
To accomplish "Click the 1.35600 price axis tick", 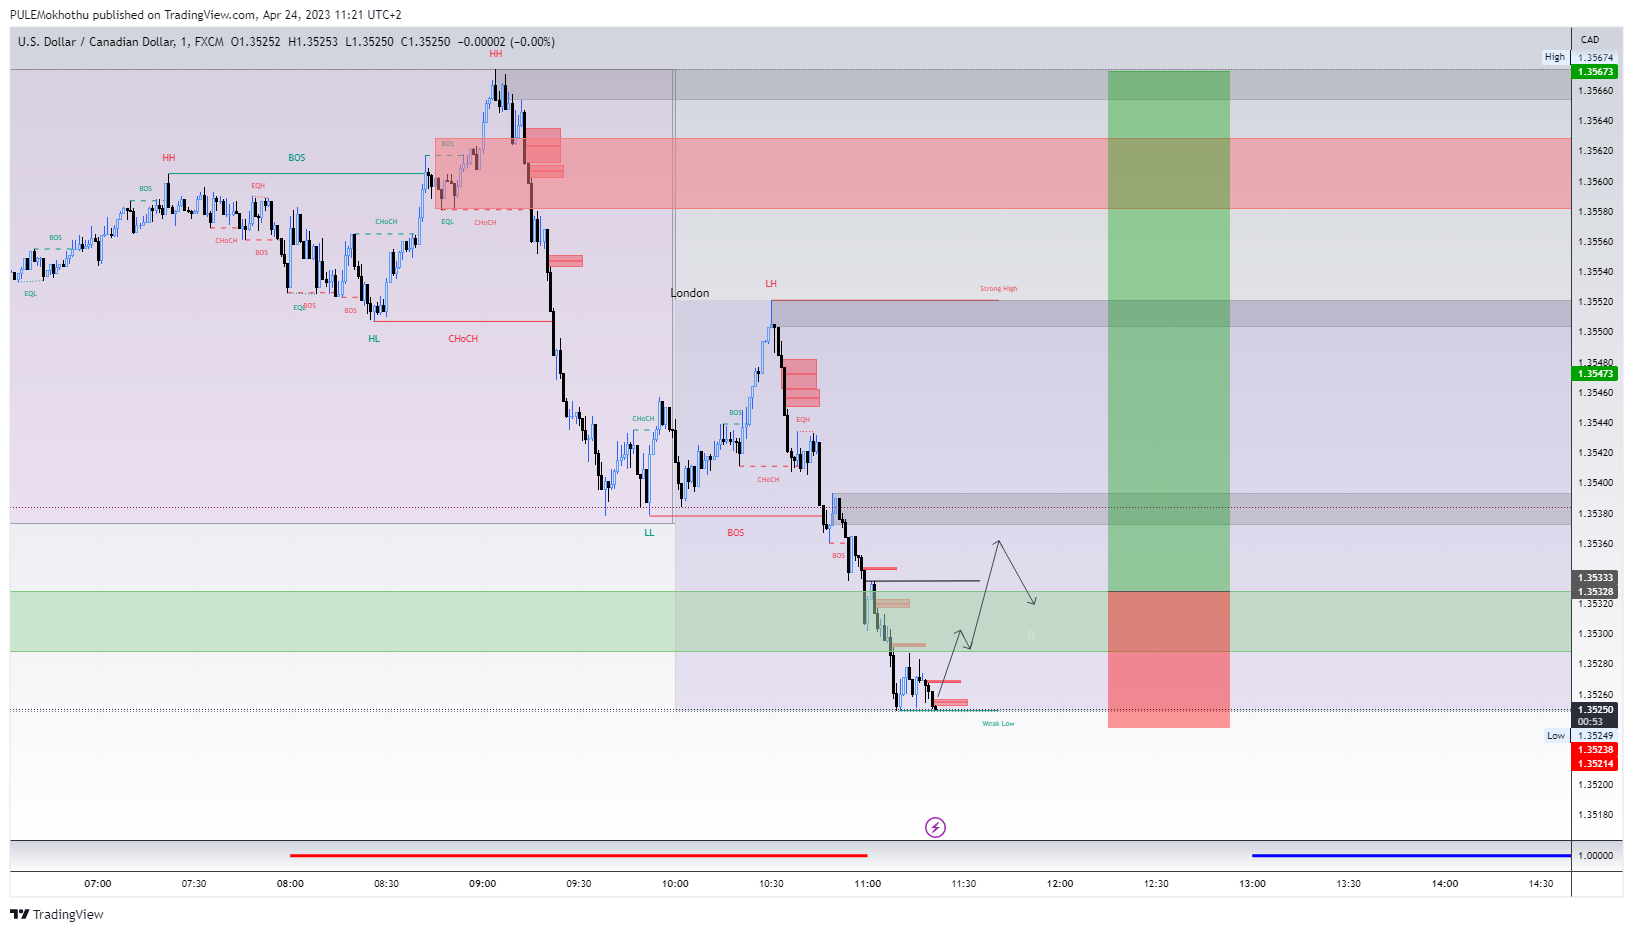I will pyautogui.click(x=1596, y=182).
